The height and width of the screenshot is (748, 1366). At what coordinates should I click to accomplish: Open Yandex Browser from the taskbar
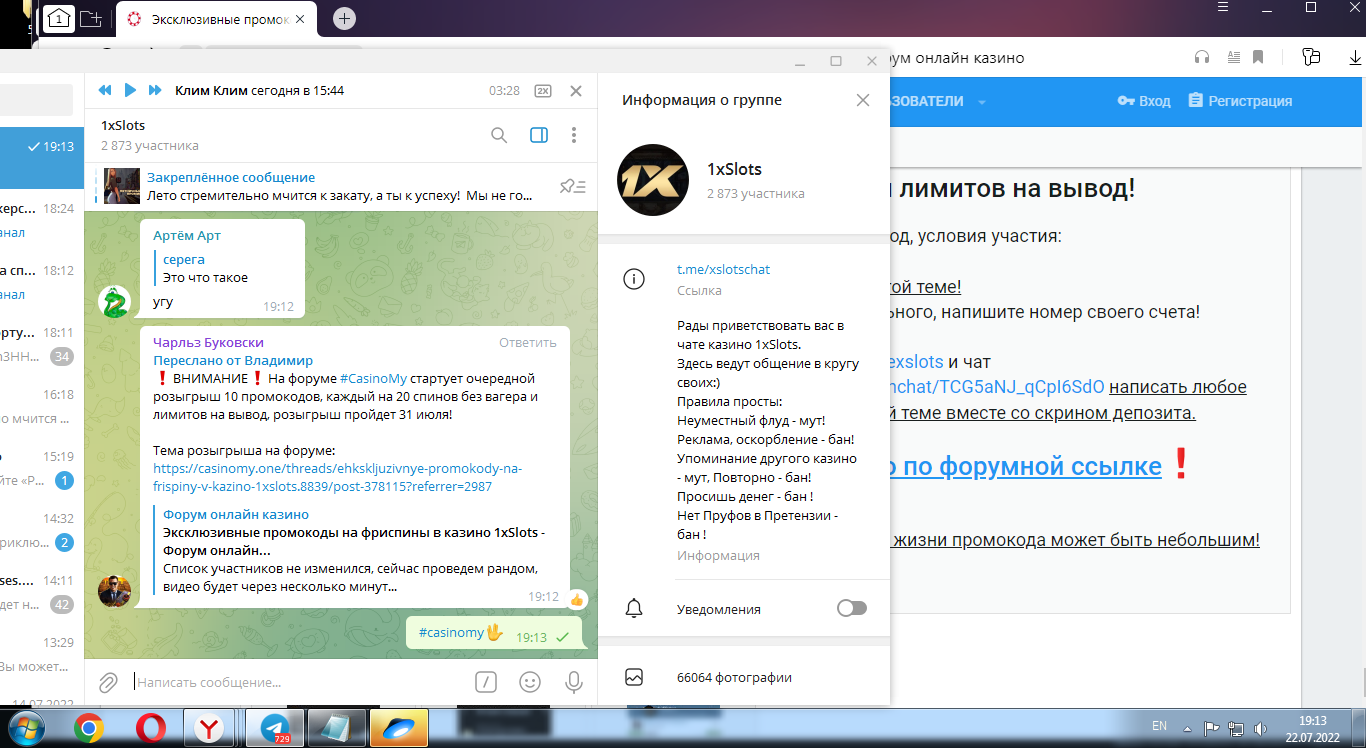[x=209, y=728]
